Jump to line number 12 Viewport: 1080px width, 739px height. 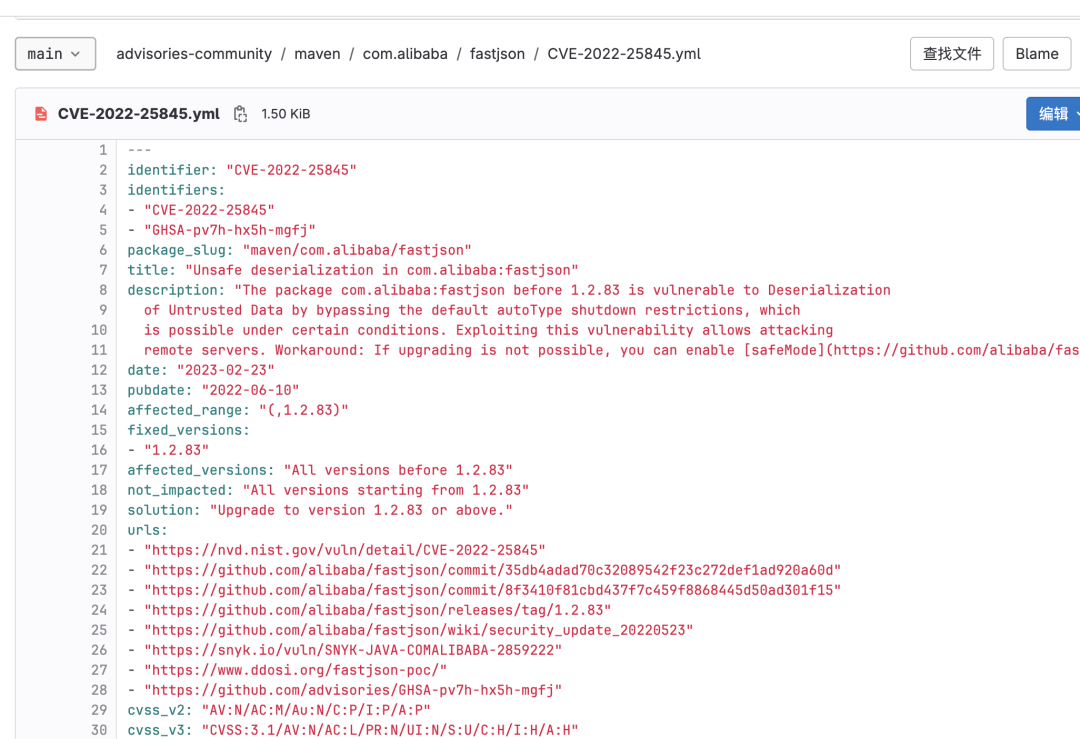(x=99, y=370)
